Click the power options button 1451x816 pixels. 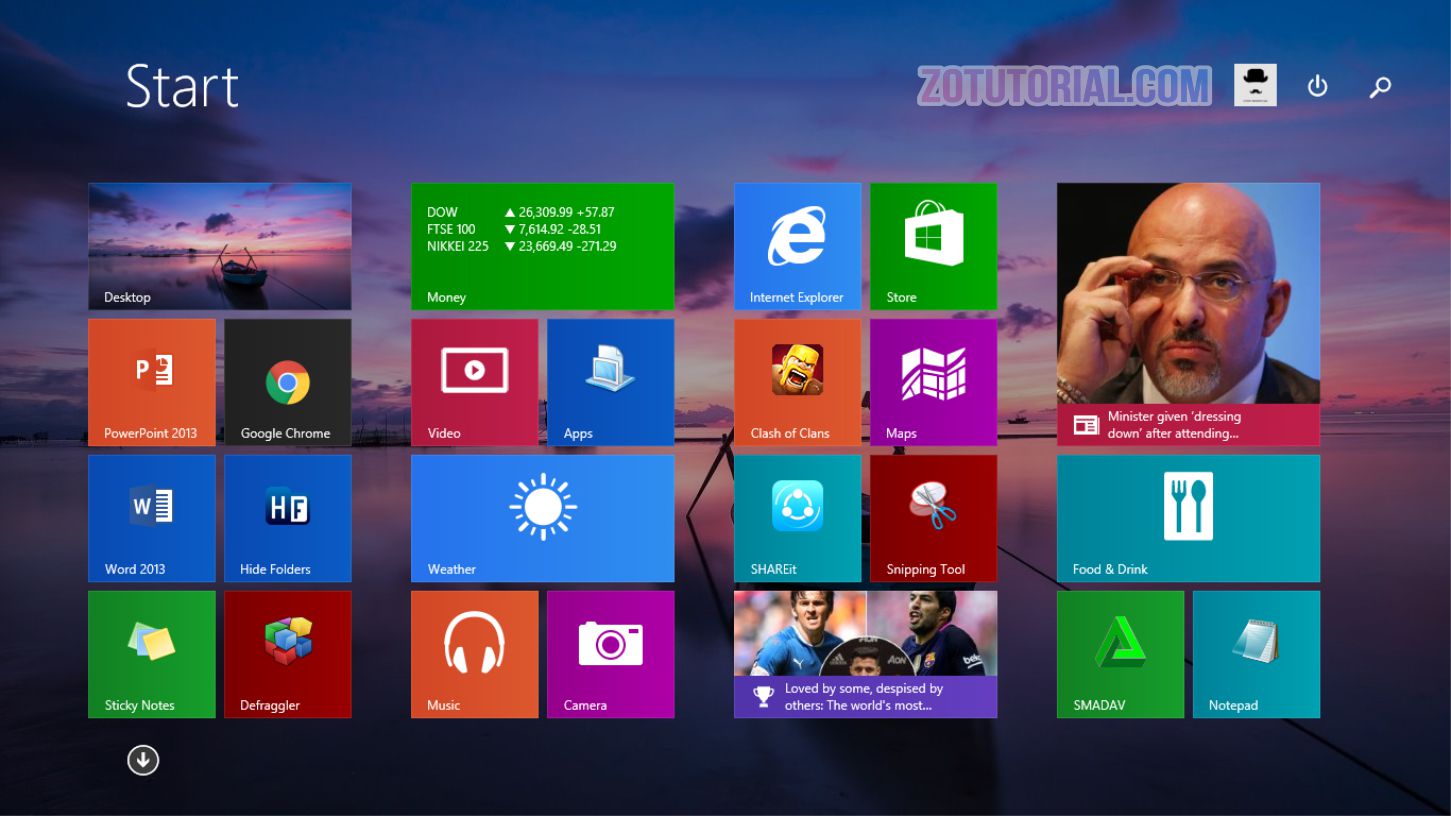point(1318,87)
